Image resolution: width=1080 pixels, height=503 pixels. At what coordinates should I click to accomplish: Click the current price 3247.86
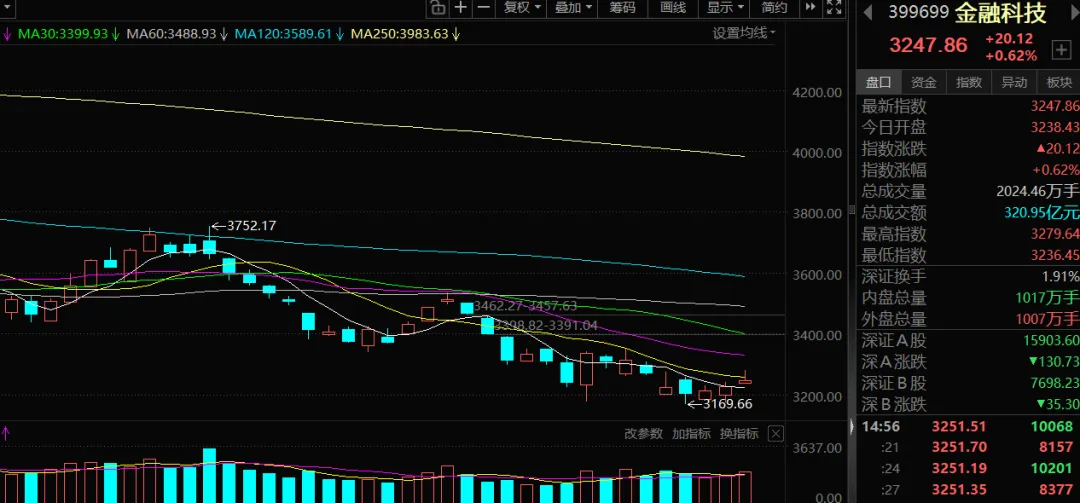coord(928,45)
